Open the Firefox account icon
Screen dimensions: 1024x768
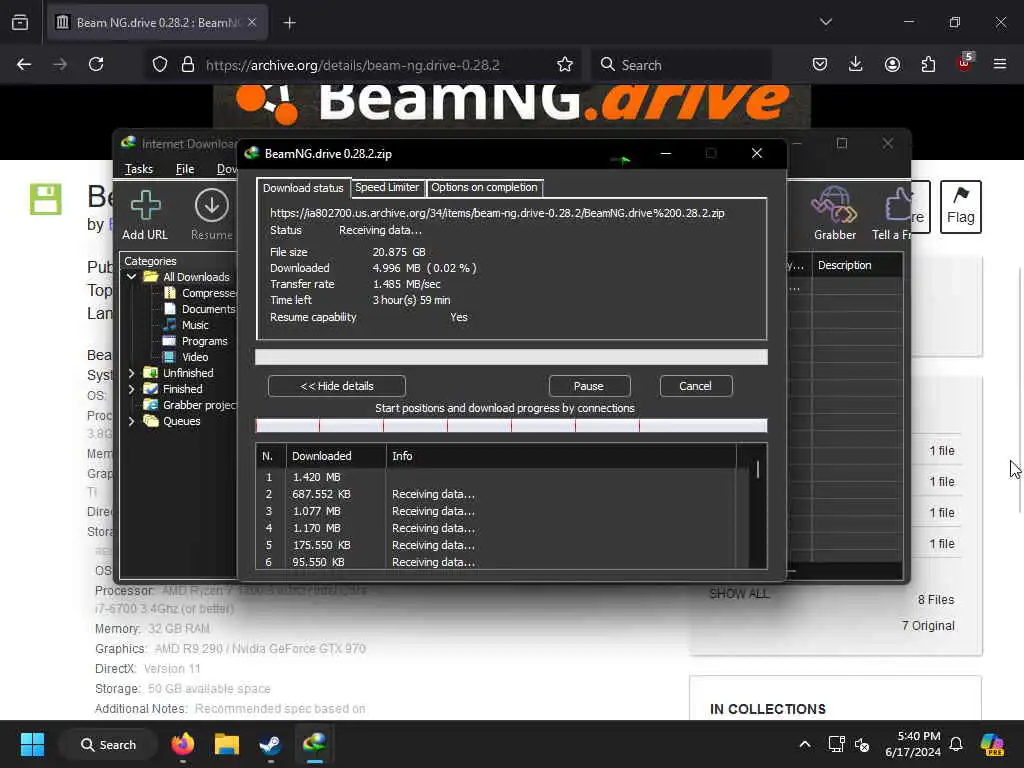tap(892, 64)
